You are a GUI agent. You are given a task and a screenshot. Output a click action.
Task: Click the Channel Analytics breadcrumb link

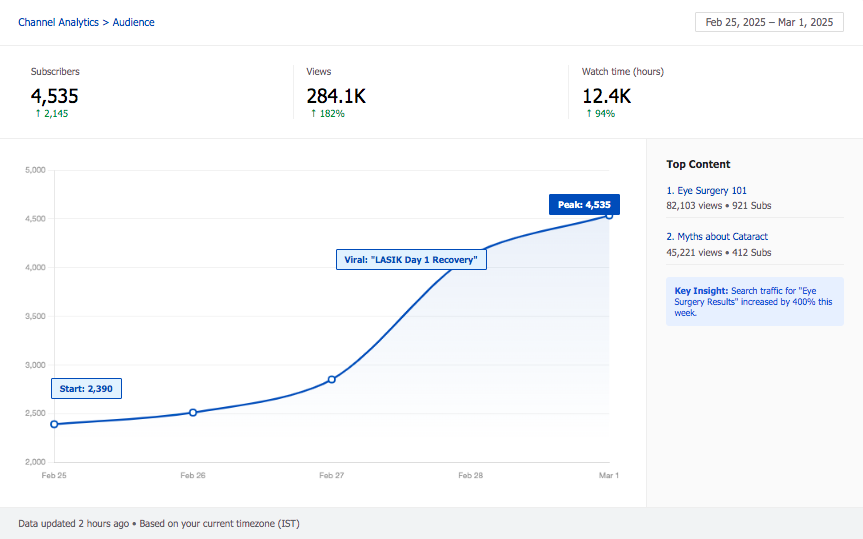click(x=58, y=22)
